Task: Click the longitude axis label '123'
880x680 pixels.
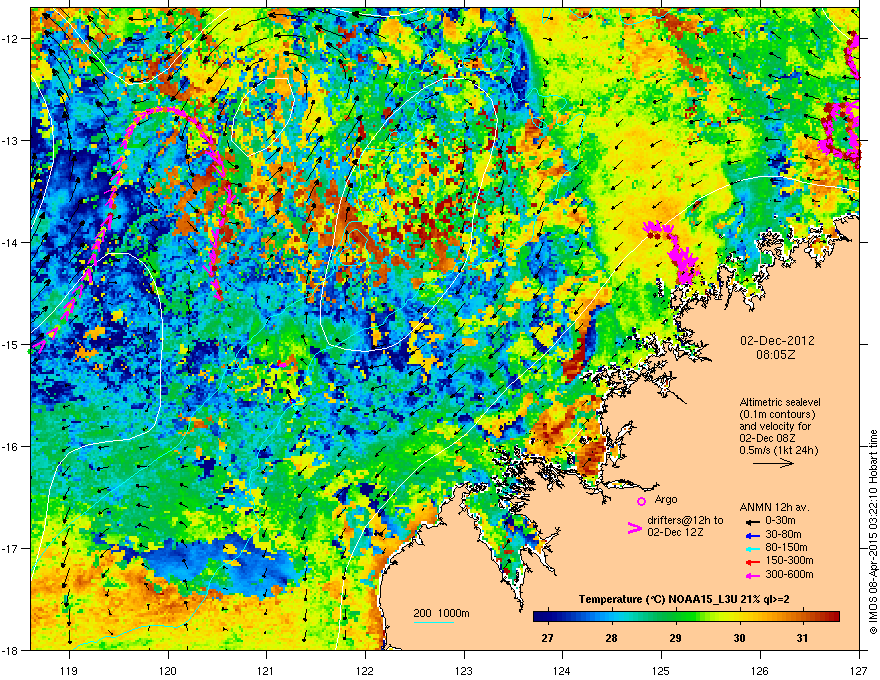Action: pyautogui.click(x=464, y=670)
